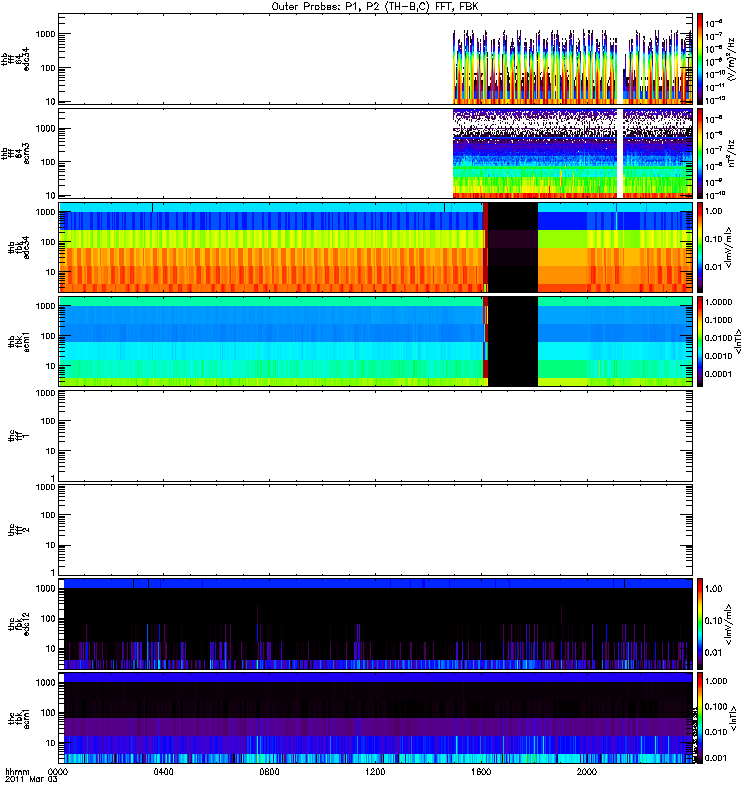
Task: Click the (V/m)²/Hz unit label
Action: click(x=732, y=59)
